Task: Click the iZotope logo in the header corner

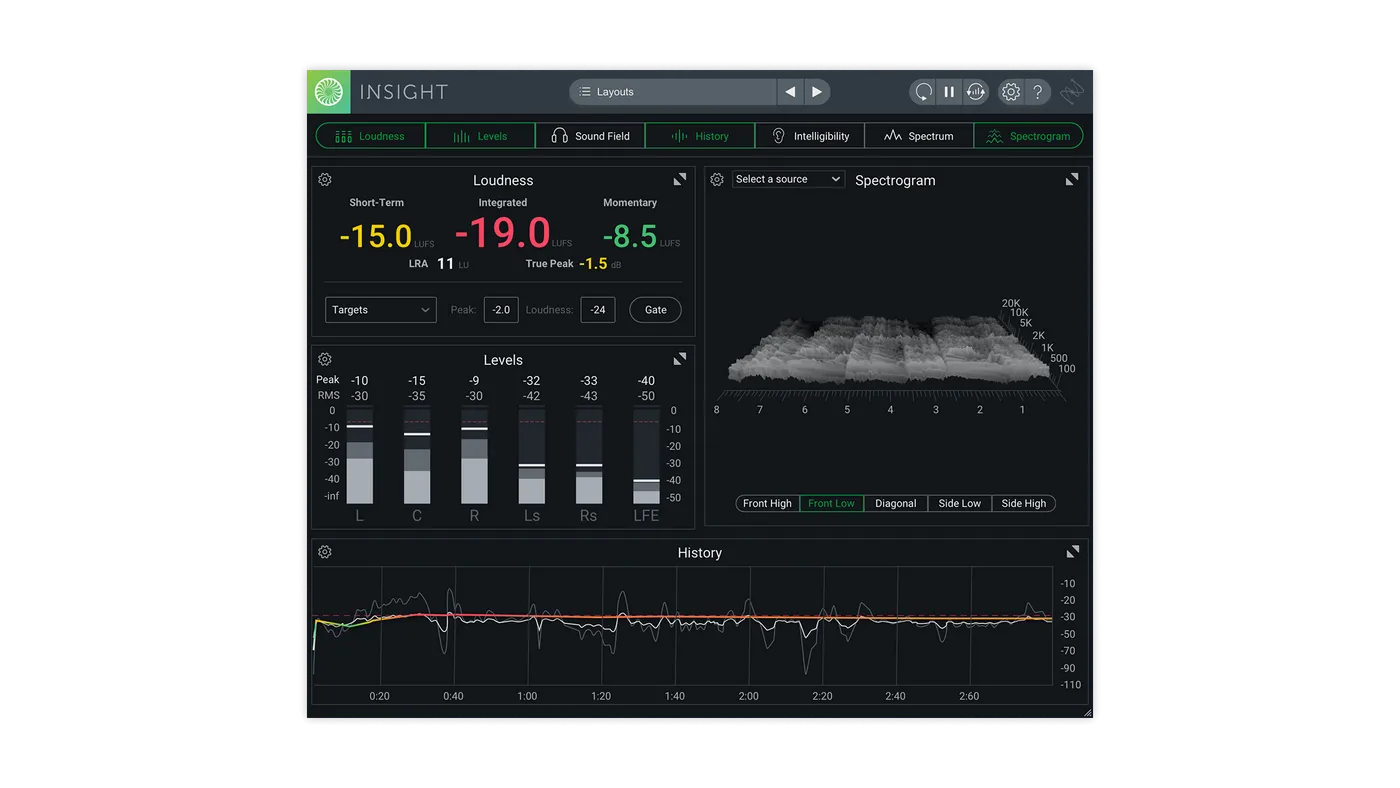Action: click(1072, 92)
